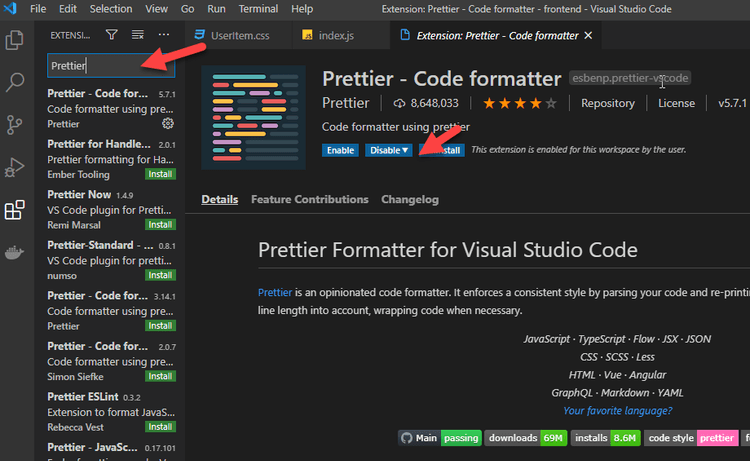Open Source Control view in activity bar
This screenshot has width=750, height=461.
[x=14, y=124]
